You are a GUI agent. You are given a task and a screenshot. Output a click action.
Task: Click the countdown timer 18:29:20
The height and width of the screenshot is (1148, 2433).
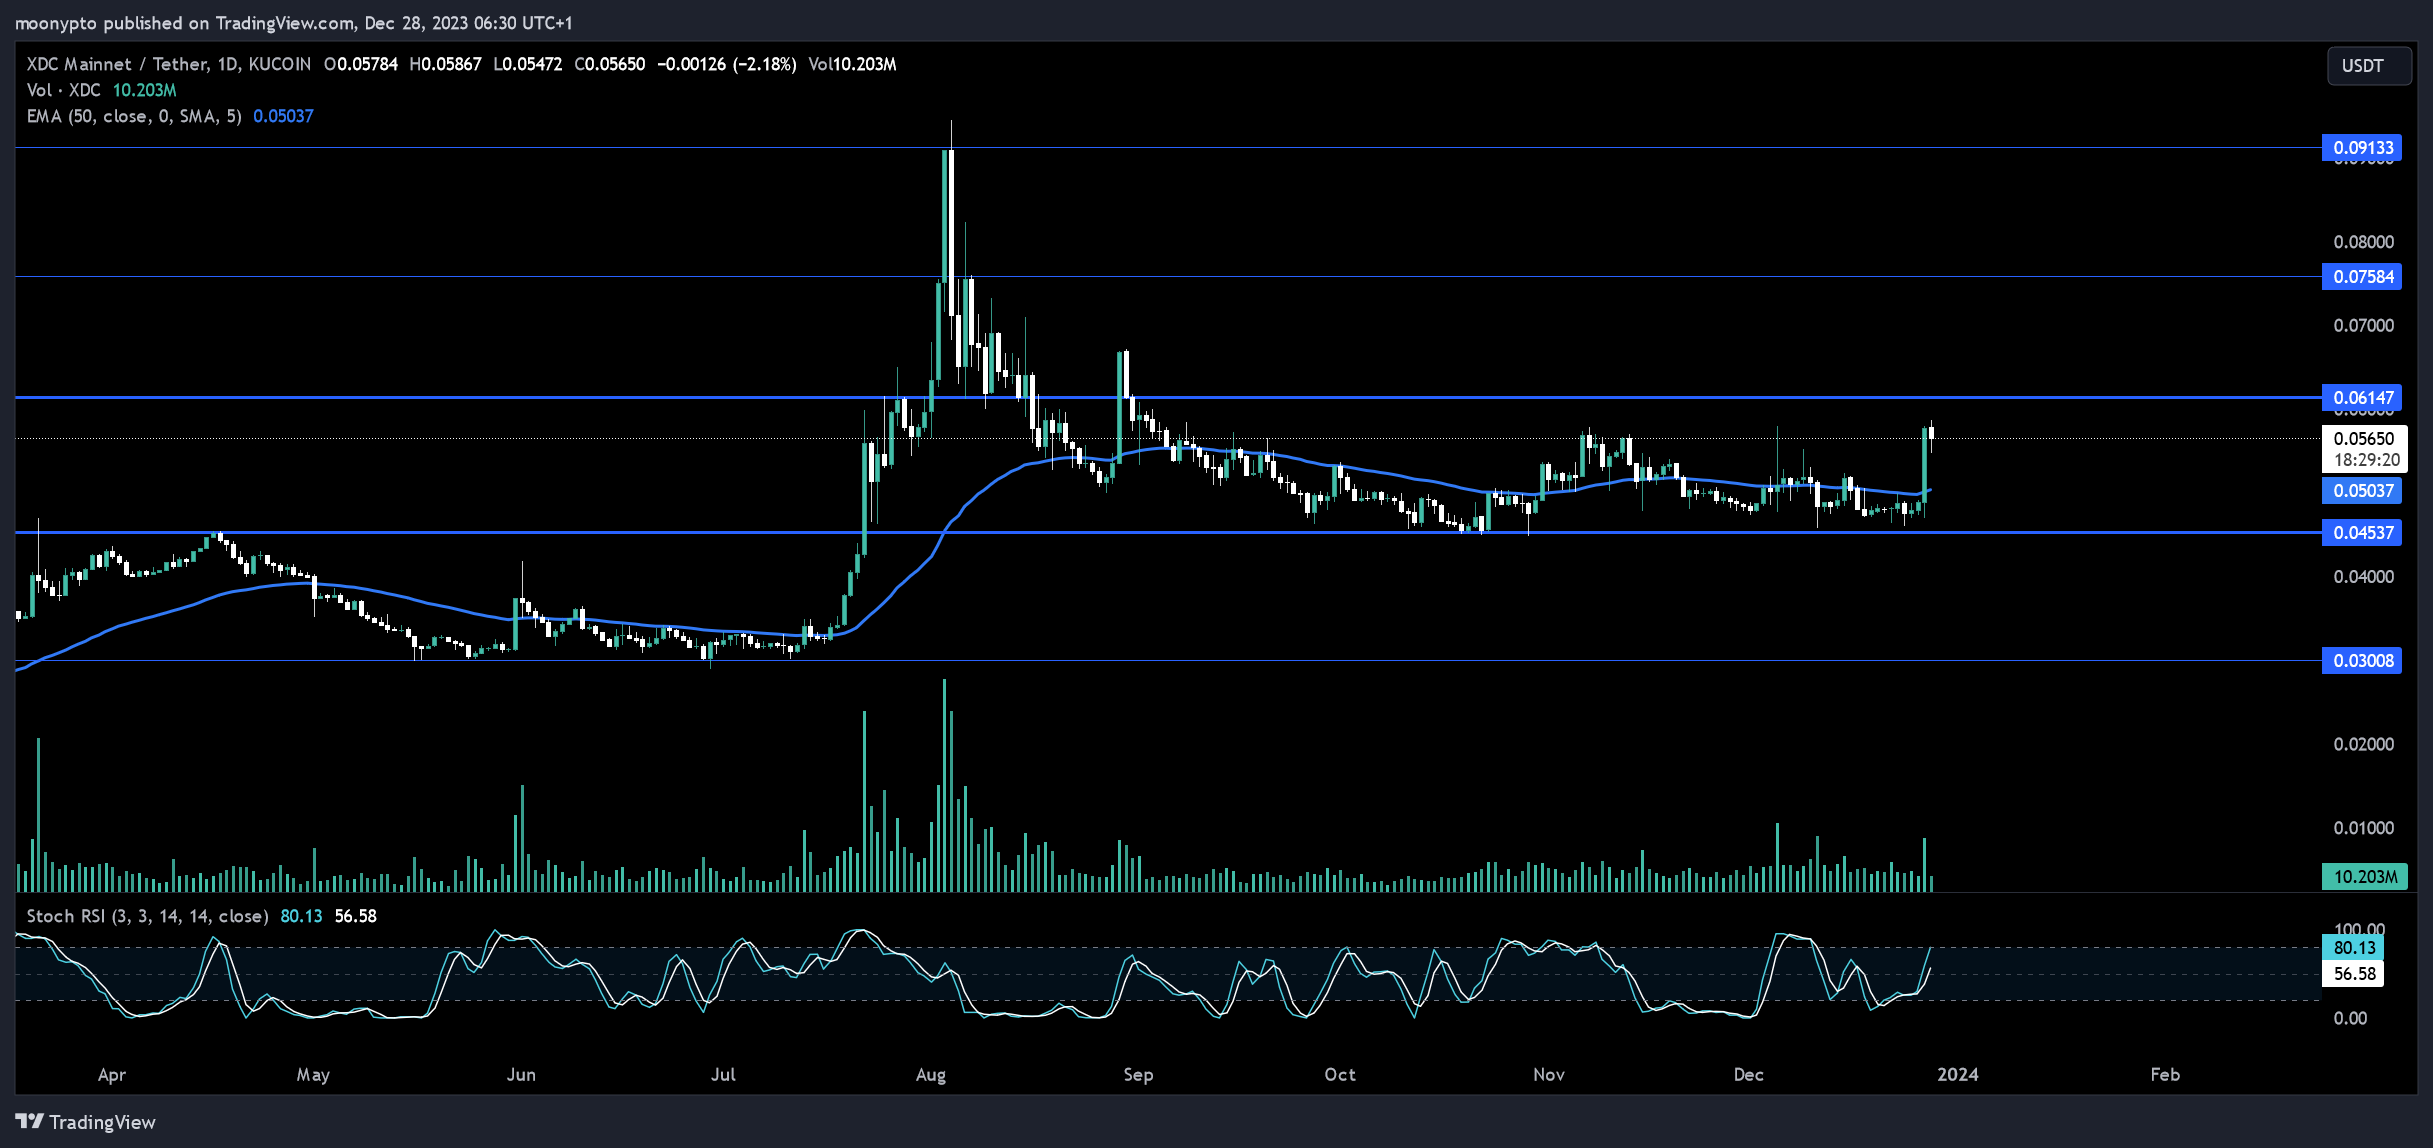tap(2367, 460)
